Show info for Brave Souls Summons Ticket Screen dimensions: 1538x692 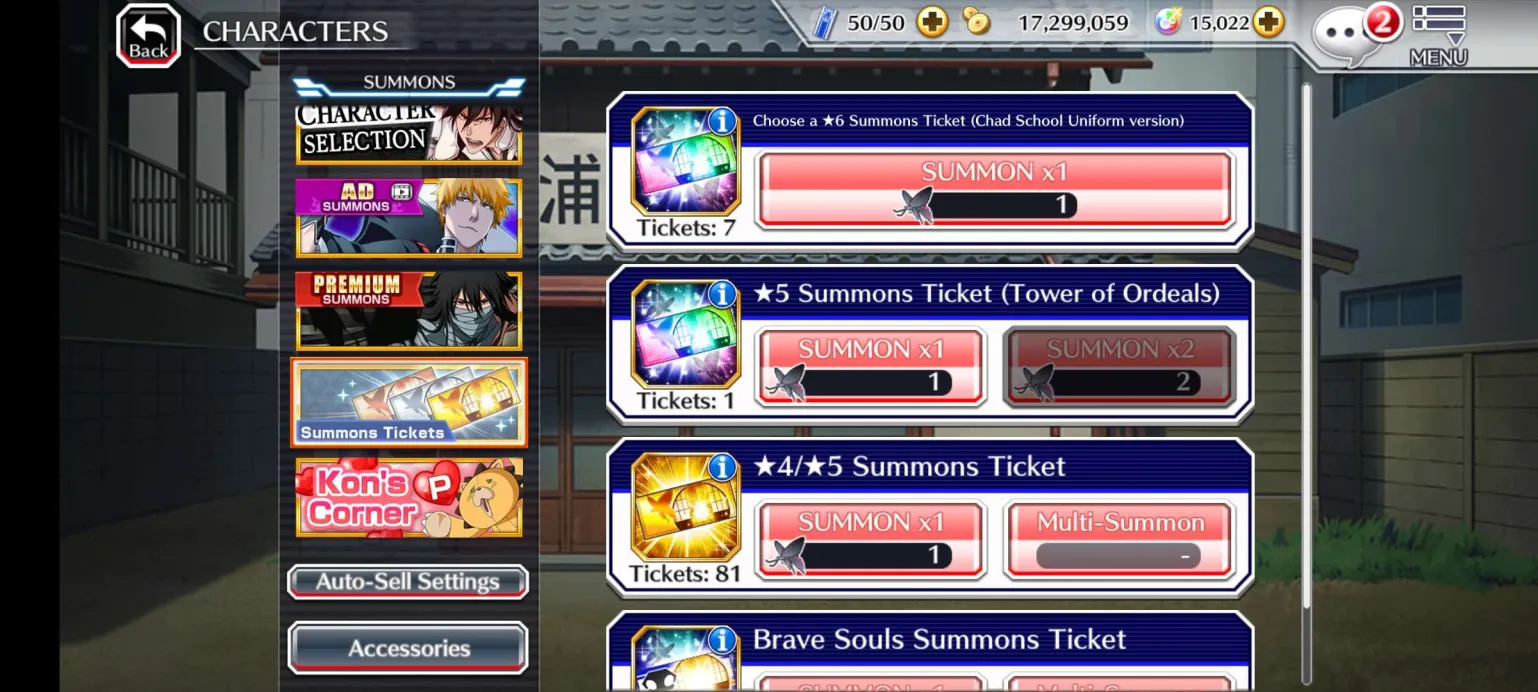[x=722, y=639]
